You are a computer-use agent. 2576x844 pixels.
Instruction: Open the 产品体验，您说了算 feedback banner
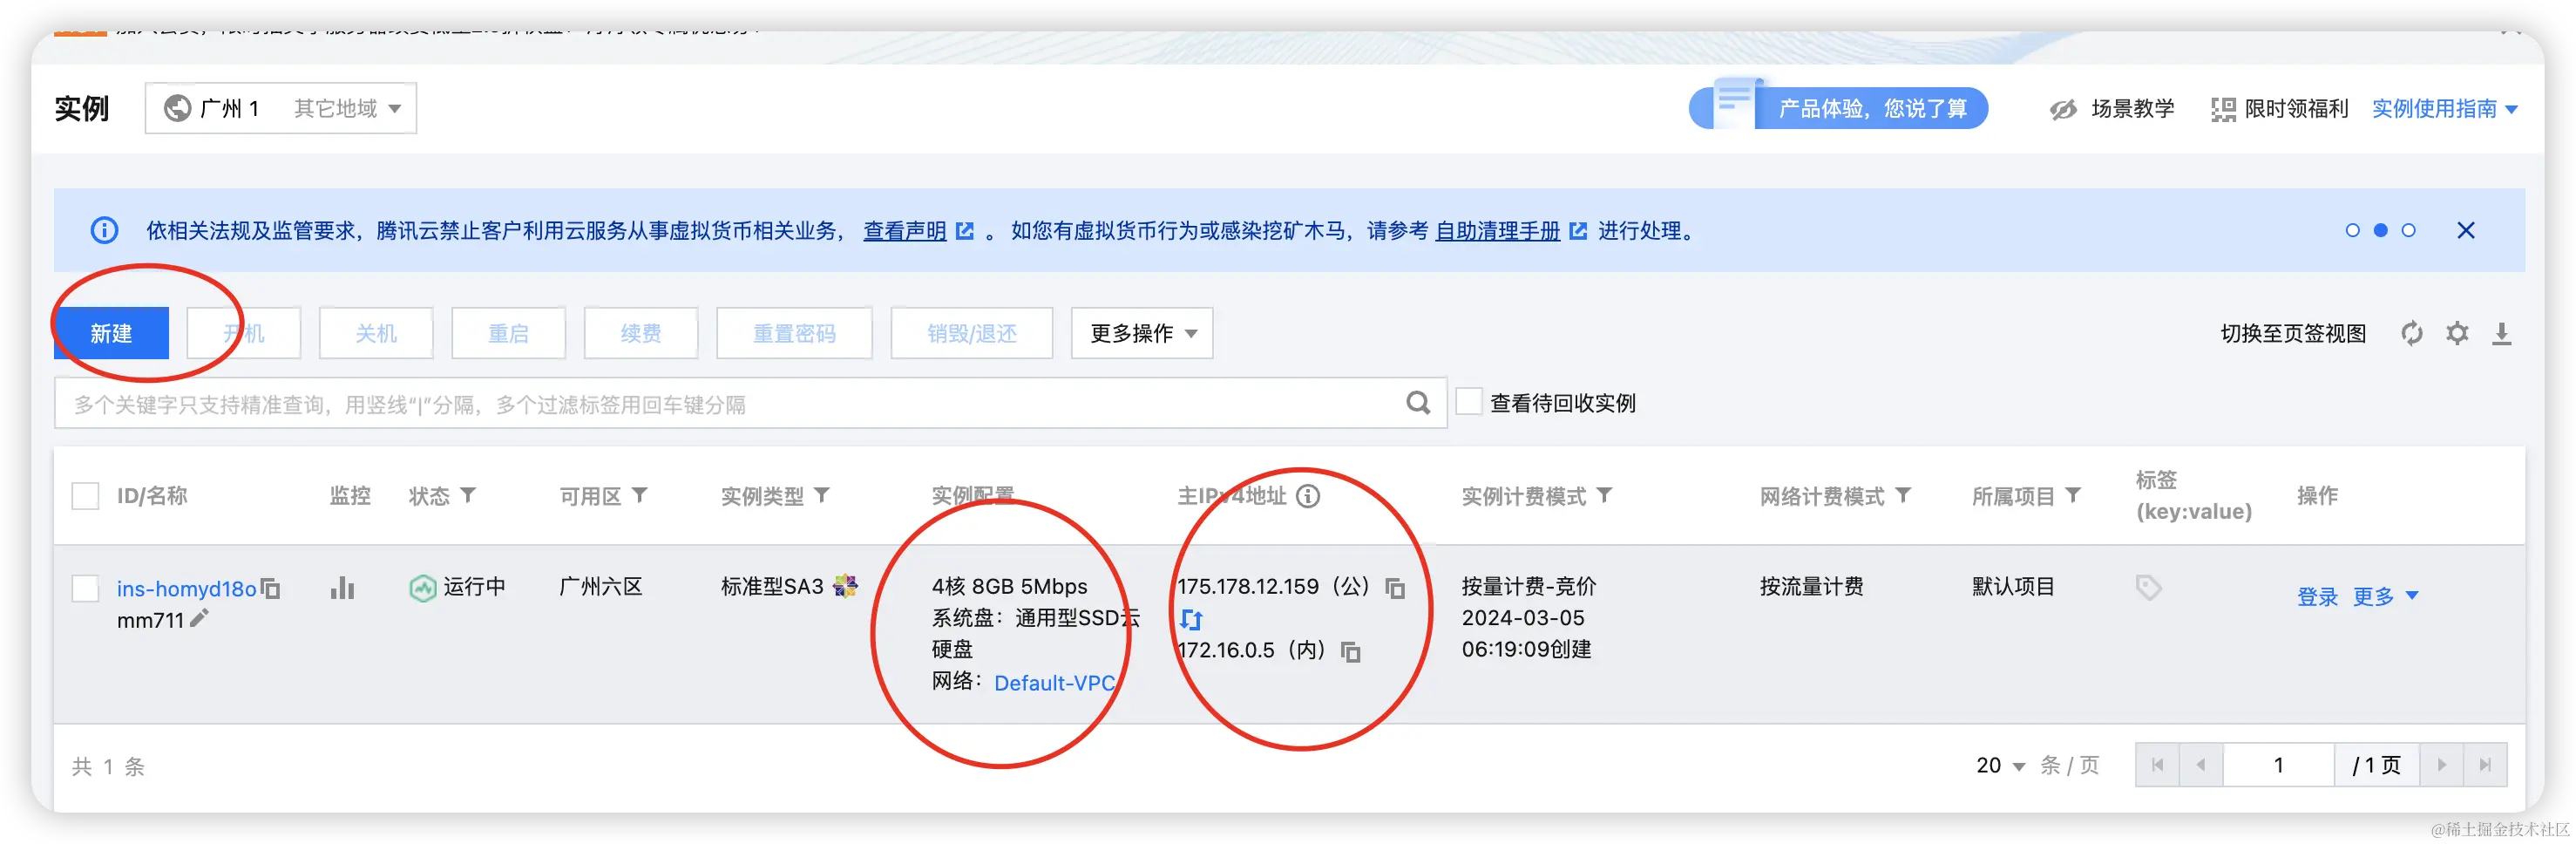(x=1838, y=107)
